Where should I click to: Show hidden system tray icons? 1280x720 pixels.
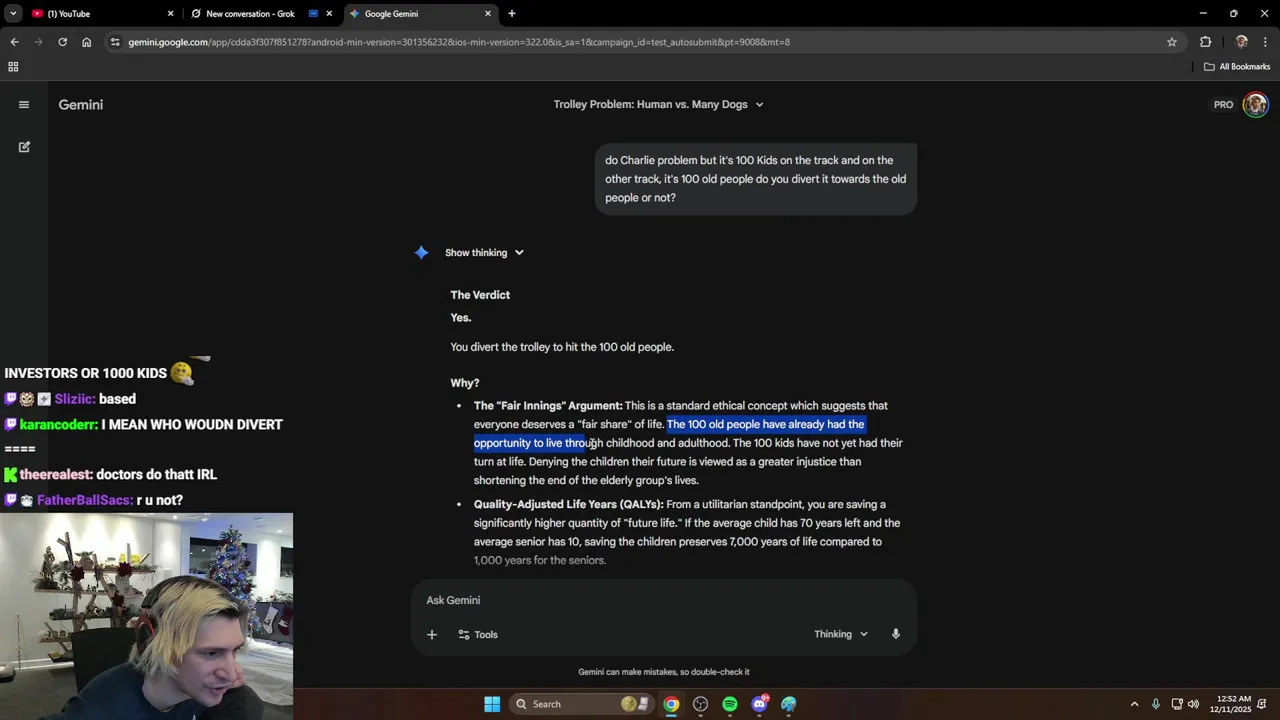1134,704
